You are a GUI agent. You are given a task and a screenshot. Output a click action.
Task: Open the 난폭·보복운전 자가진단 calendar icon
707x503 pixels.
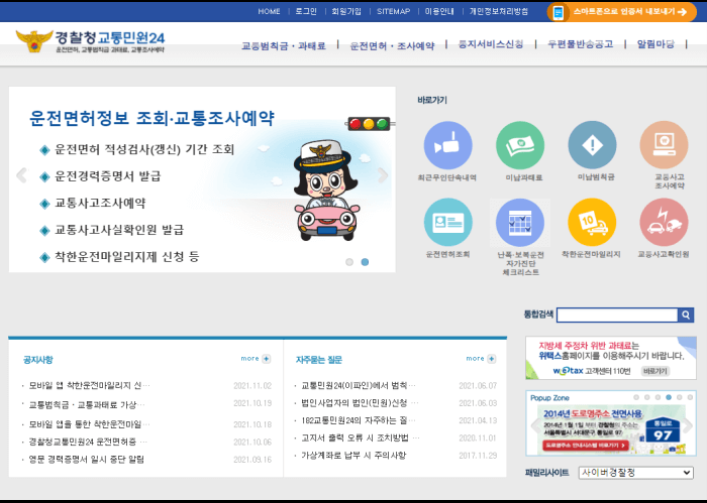(520, 222)
